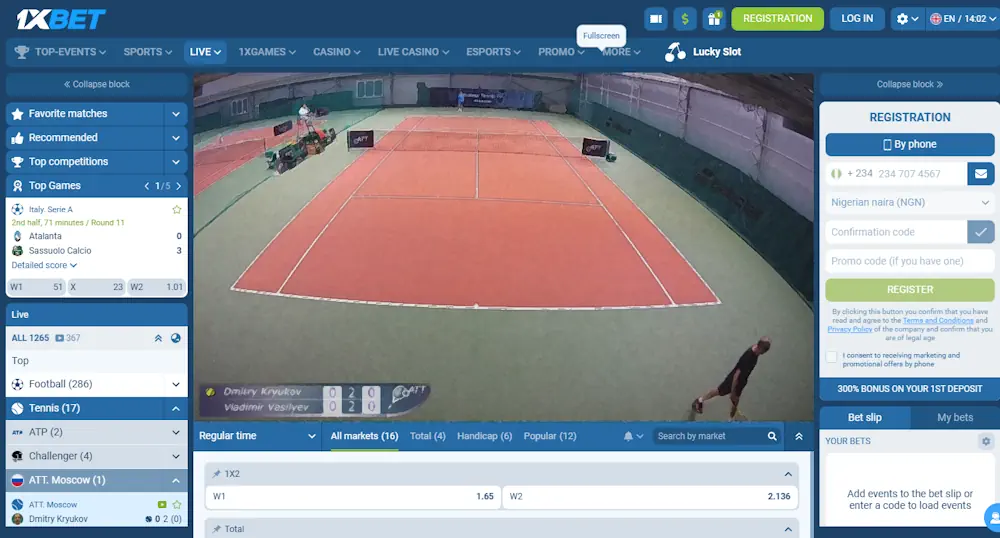The height and width of the screenshot is (538, 1000).
Task: Favorite the ATT. Moscow match star
Action: pos(177,505)
